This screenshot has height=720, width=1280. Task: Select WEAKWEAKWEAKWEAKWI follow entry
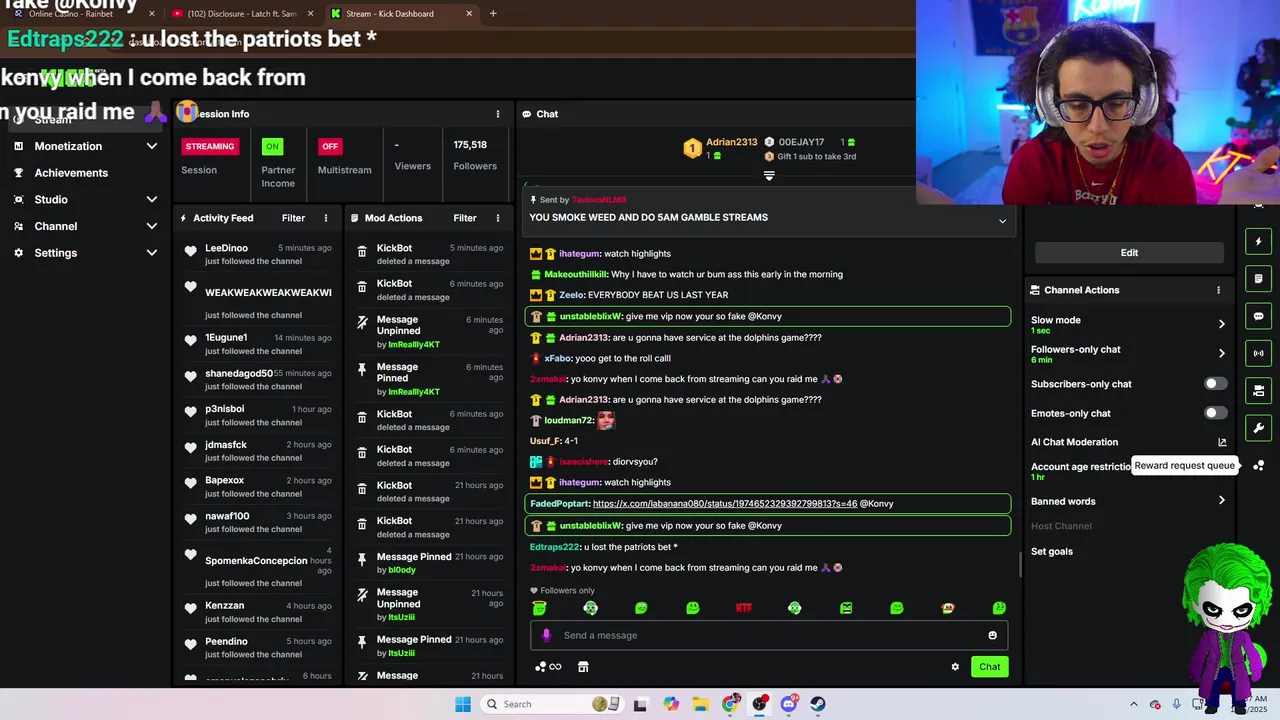pos(268,293)
